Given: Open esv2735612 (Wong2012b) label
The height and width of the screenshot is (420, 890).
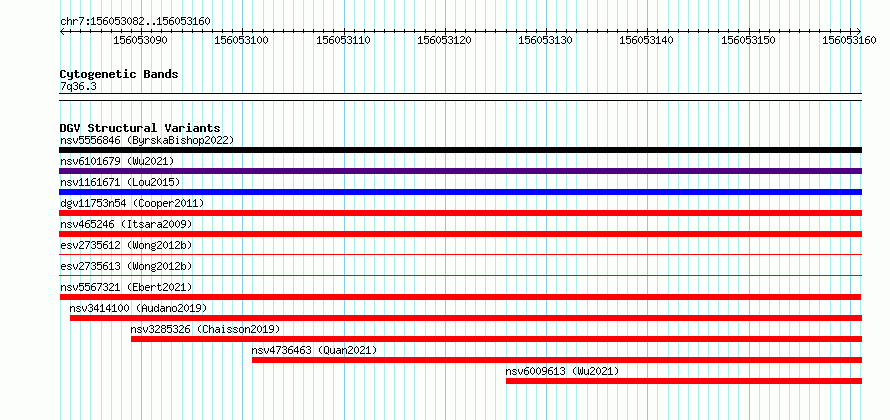Looking at the screenshot, I should [126, 245].
